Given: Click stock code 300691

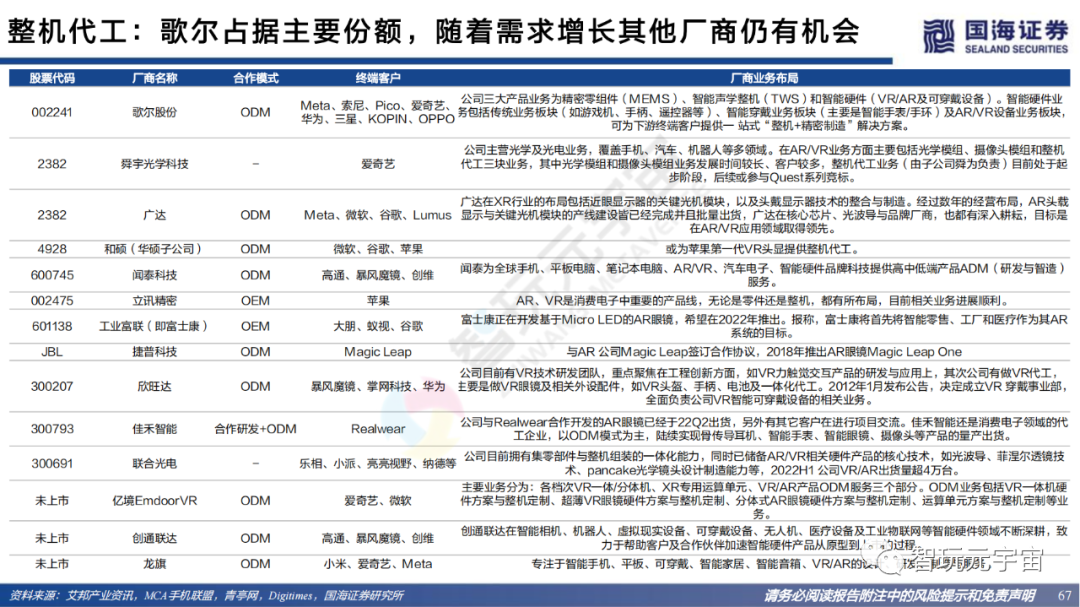Looking at the screenshot, I should 52,464.
